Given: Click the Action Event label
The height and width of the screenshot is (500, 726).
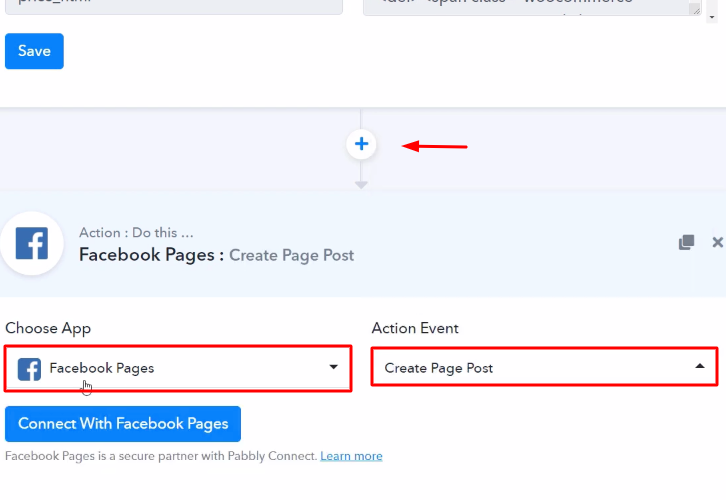Looking at the screenshot, I should [415, 328].
